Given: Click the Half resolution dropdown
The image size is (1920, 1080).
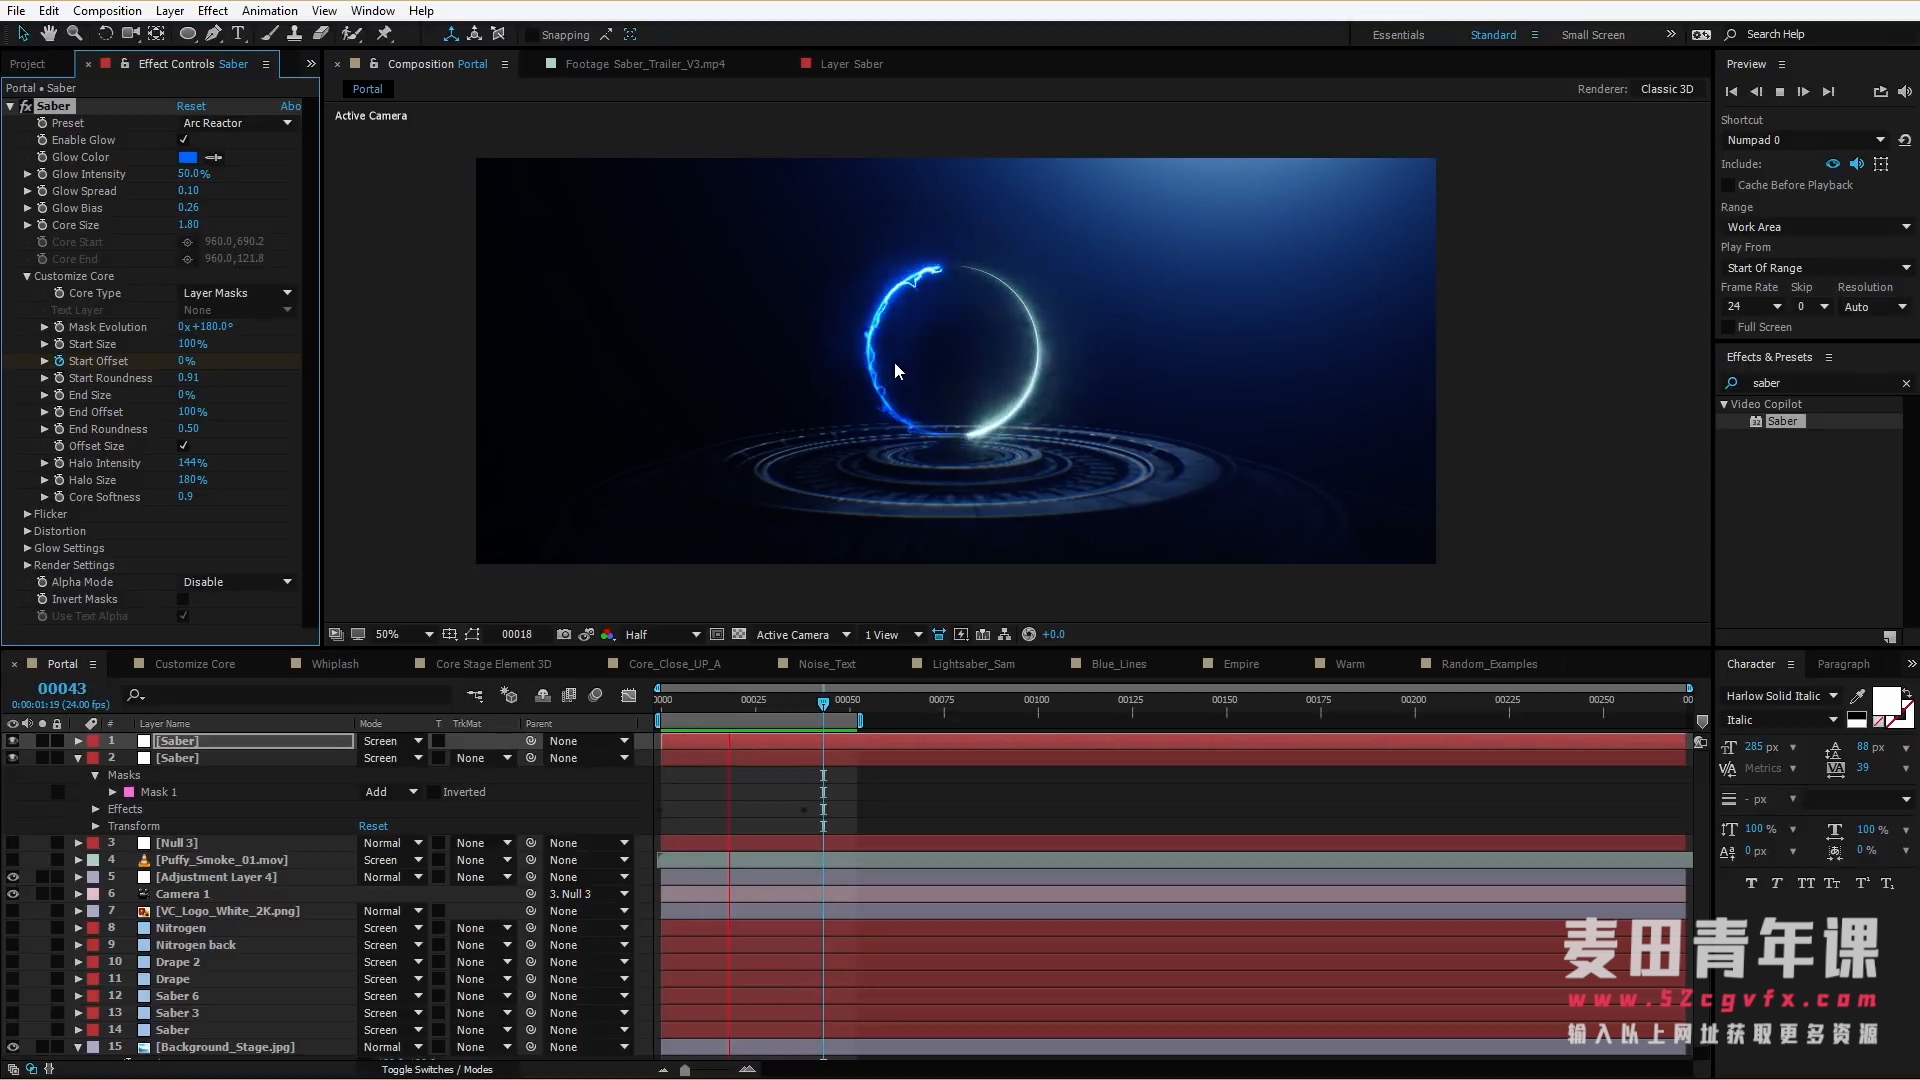Looking at the screenshot, I should coord(659,634).
